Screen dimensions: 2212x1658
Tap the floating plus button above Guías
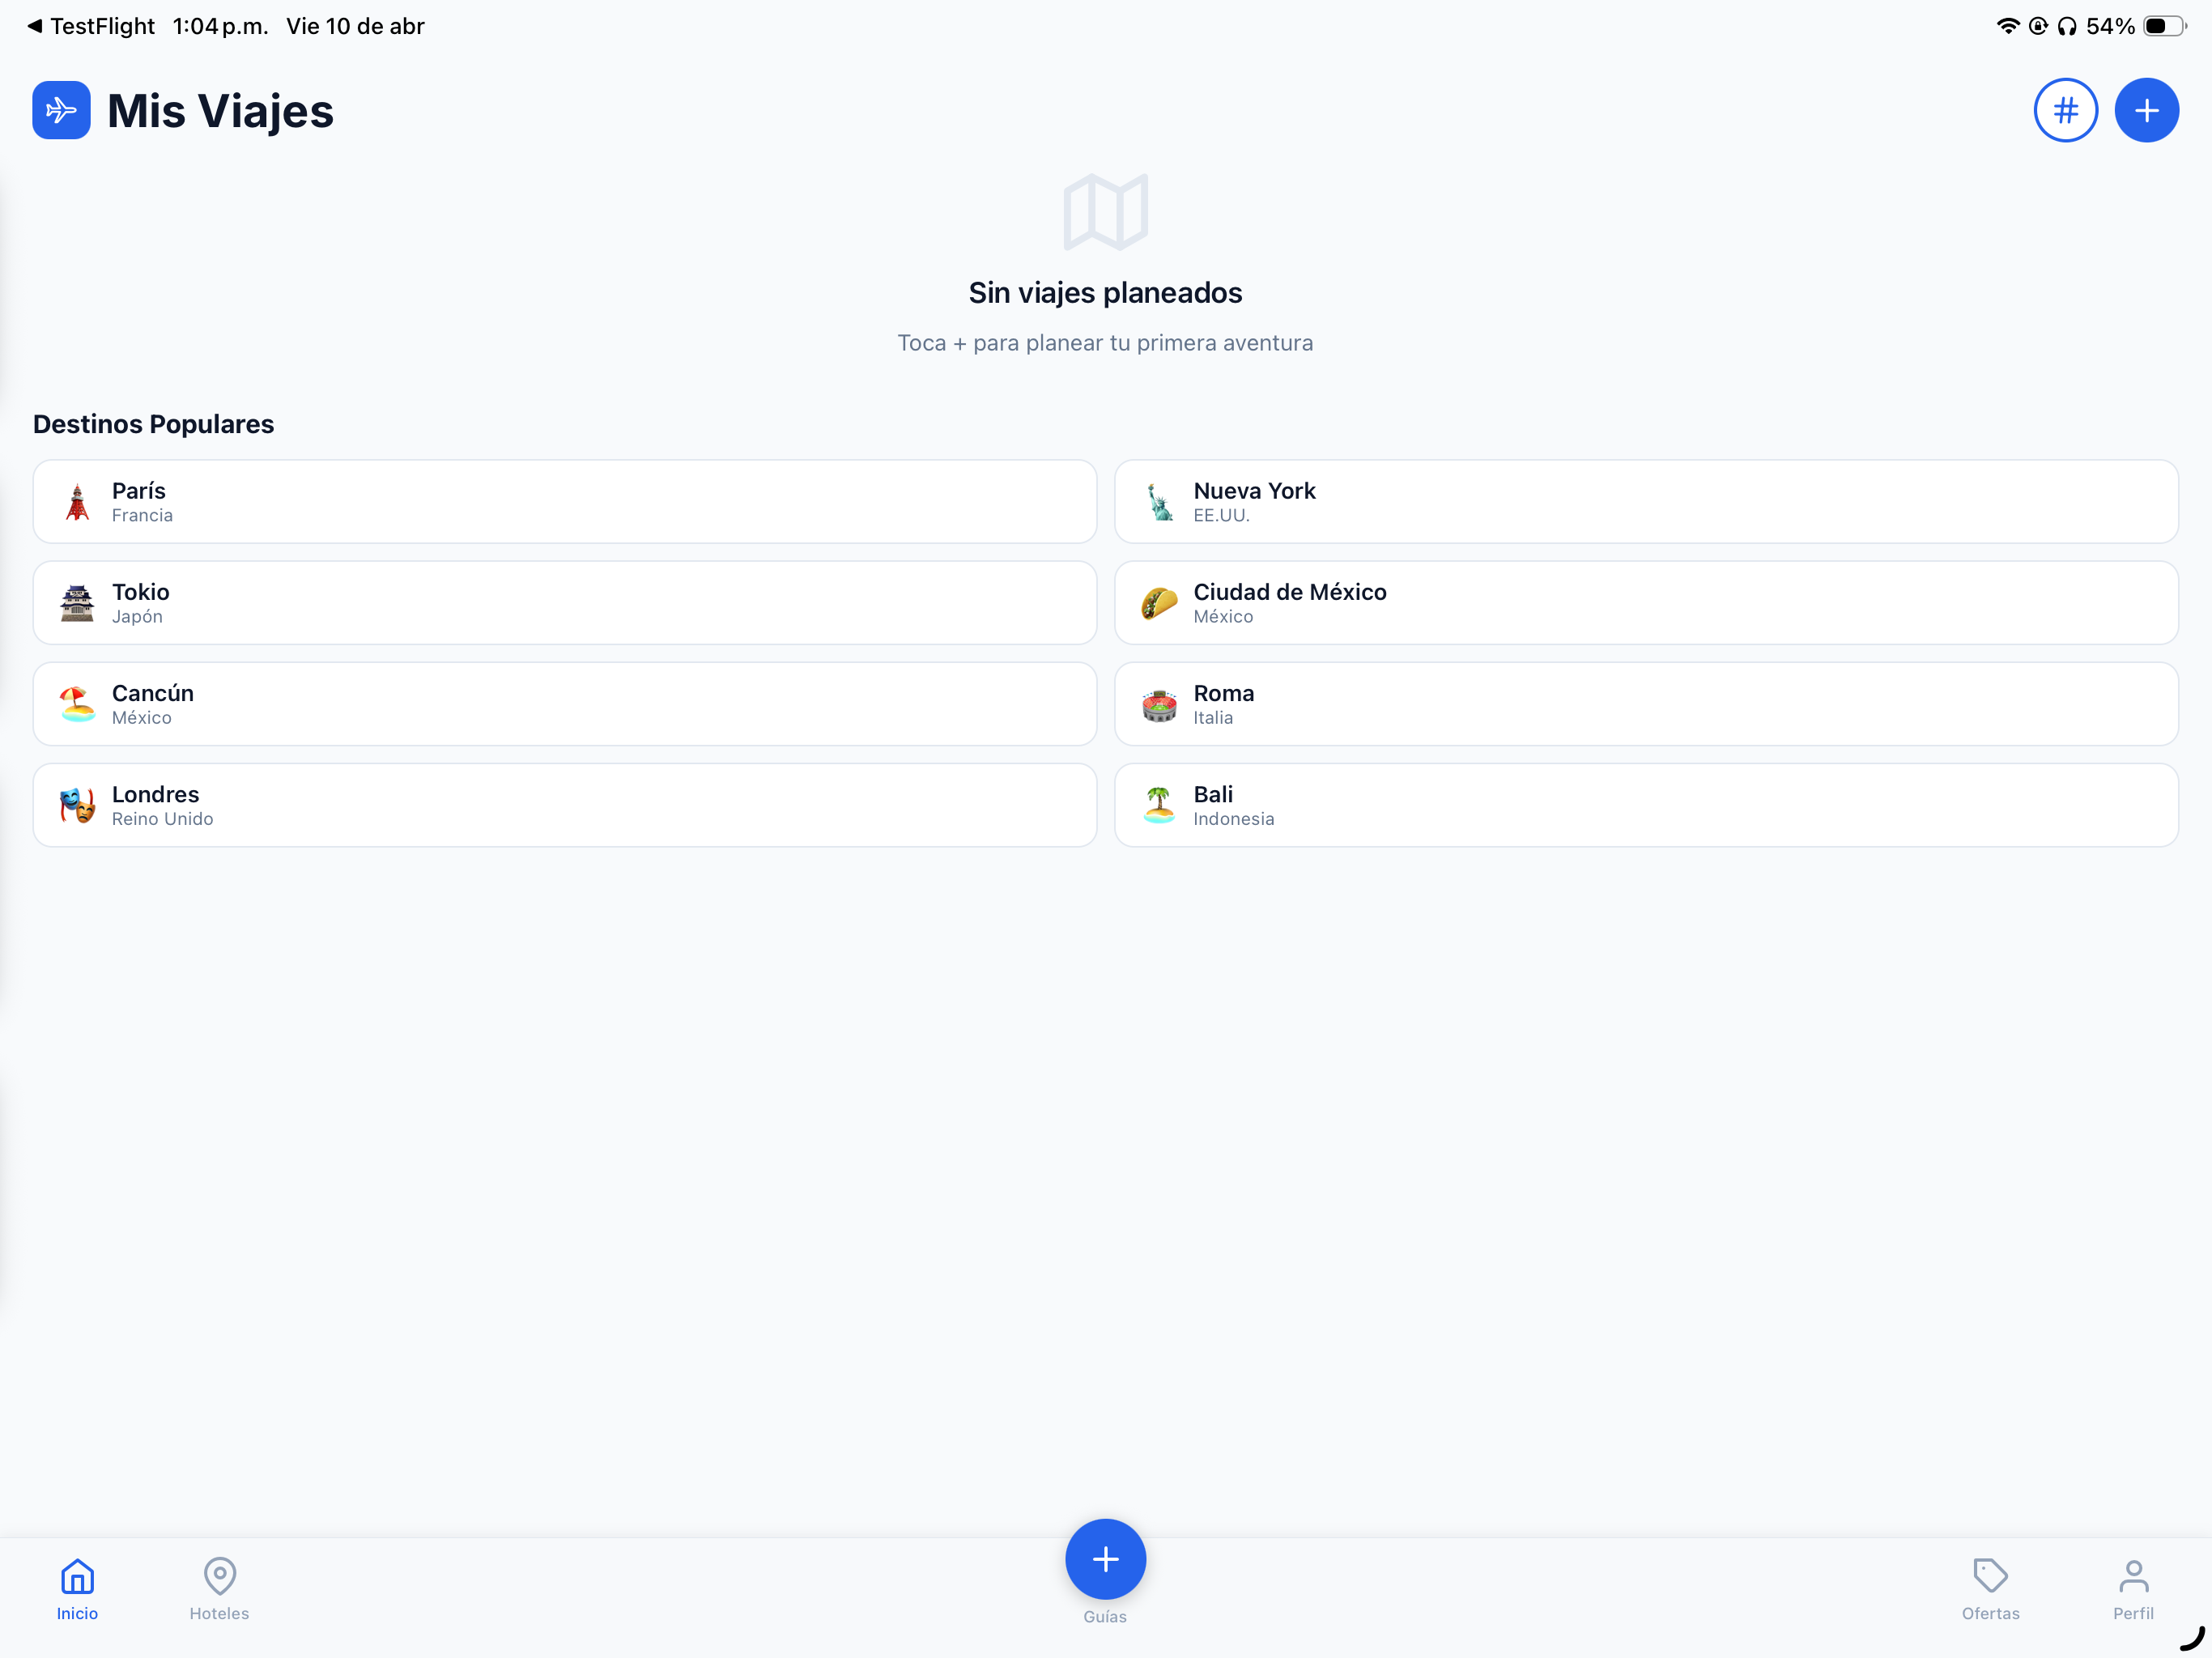1105,1559
